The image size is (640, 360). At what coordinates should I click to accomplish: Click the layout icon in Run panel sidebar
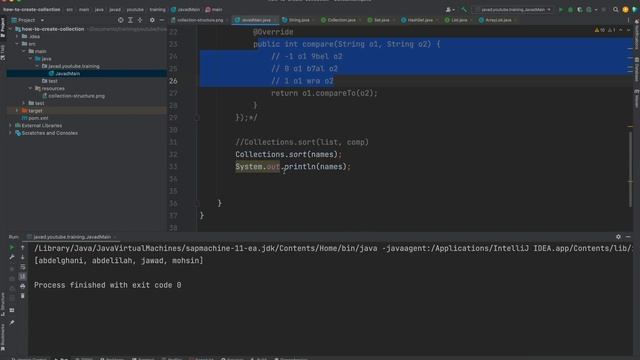(11, 310)
